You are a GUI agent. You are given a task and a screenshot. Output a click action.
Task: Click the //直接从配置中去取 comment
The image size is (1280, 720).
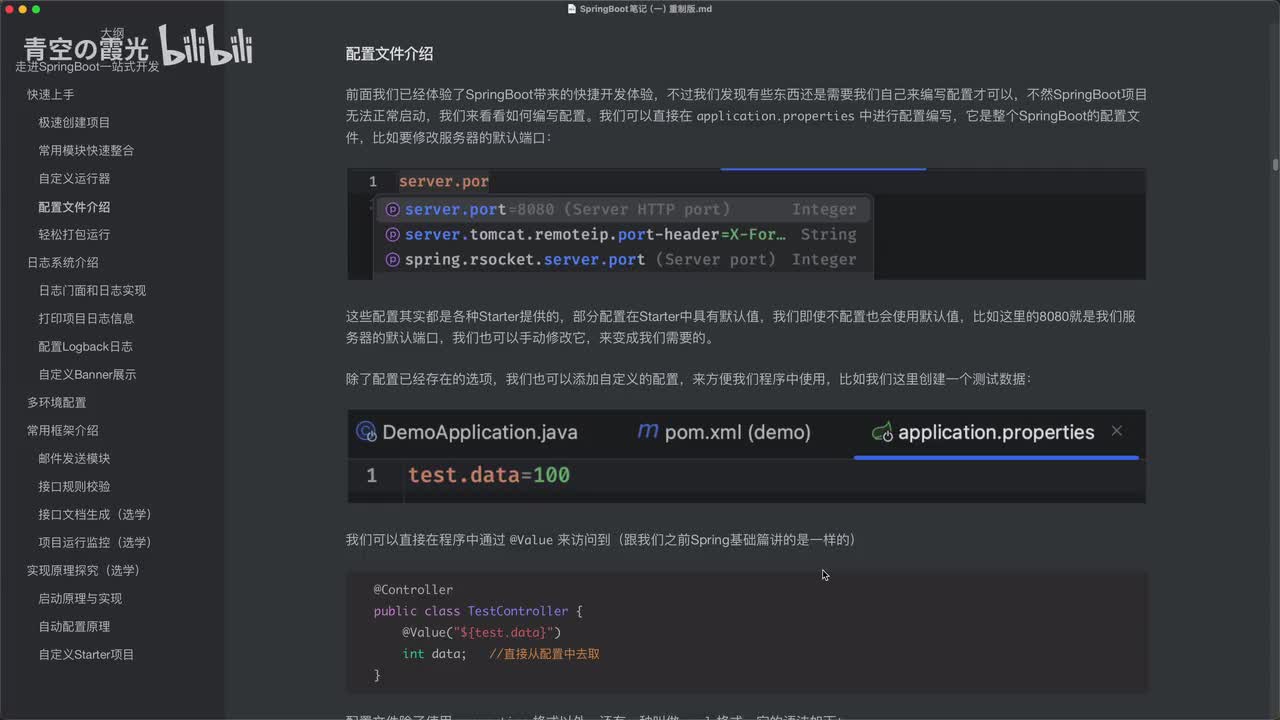[x=545, y=654]
